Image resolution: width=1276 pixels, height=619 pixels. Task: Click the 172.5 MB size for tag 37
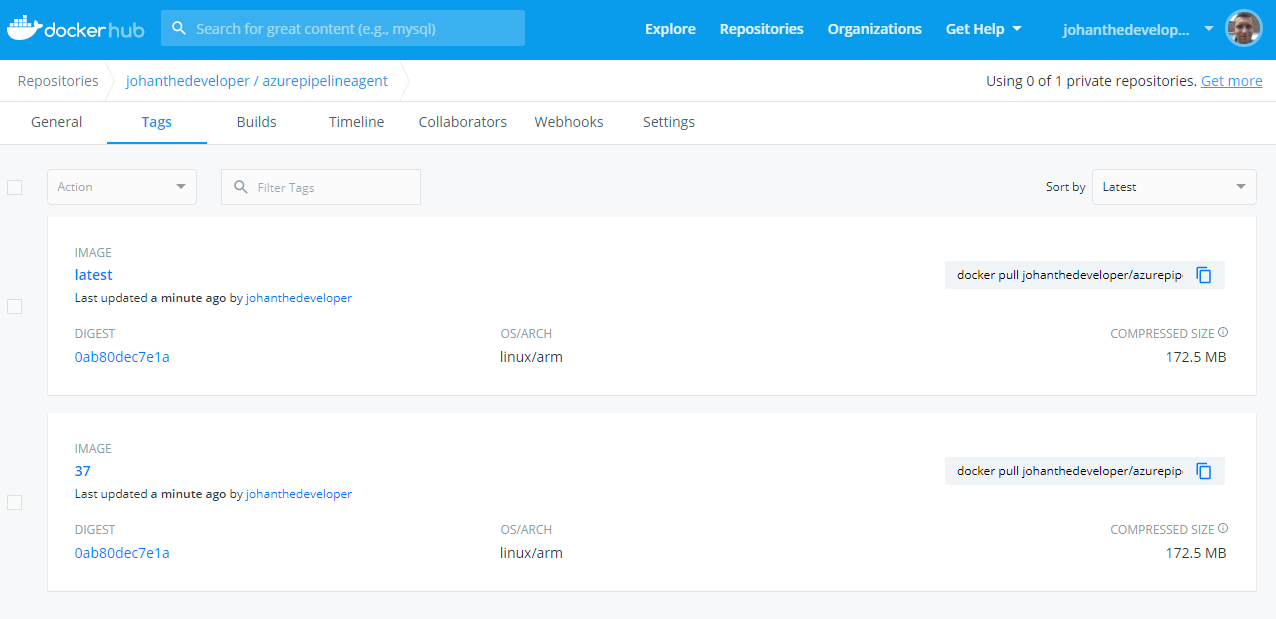1196,553
